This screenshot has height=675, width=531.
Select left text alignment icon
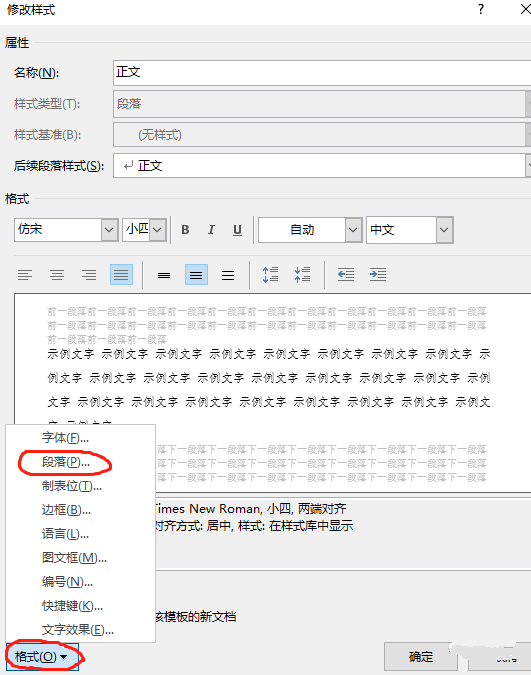pos(25,275)
